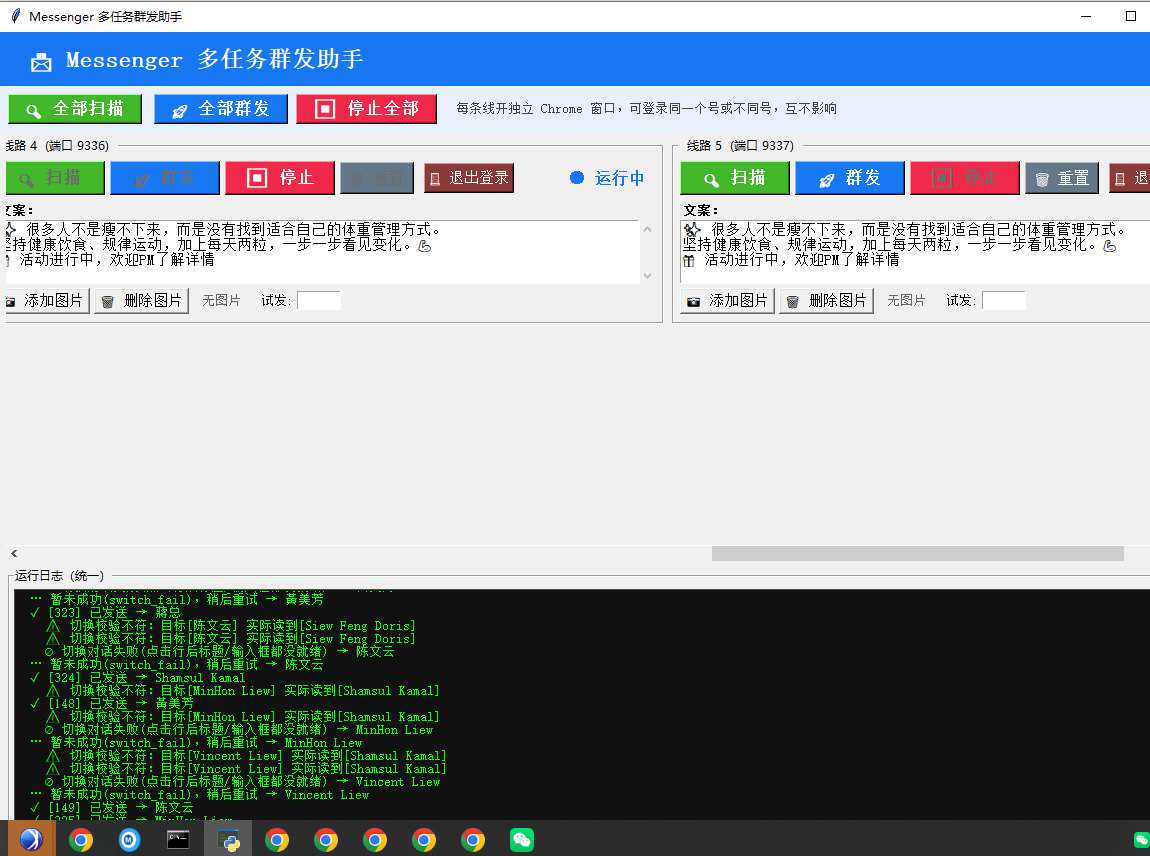Click log line [323] 已发送 → 蒋总
Image resolution: width=1150 pixels, height=856 pixels.
tap(106, 612)
